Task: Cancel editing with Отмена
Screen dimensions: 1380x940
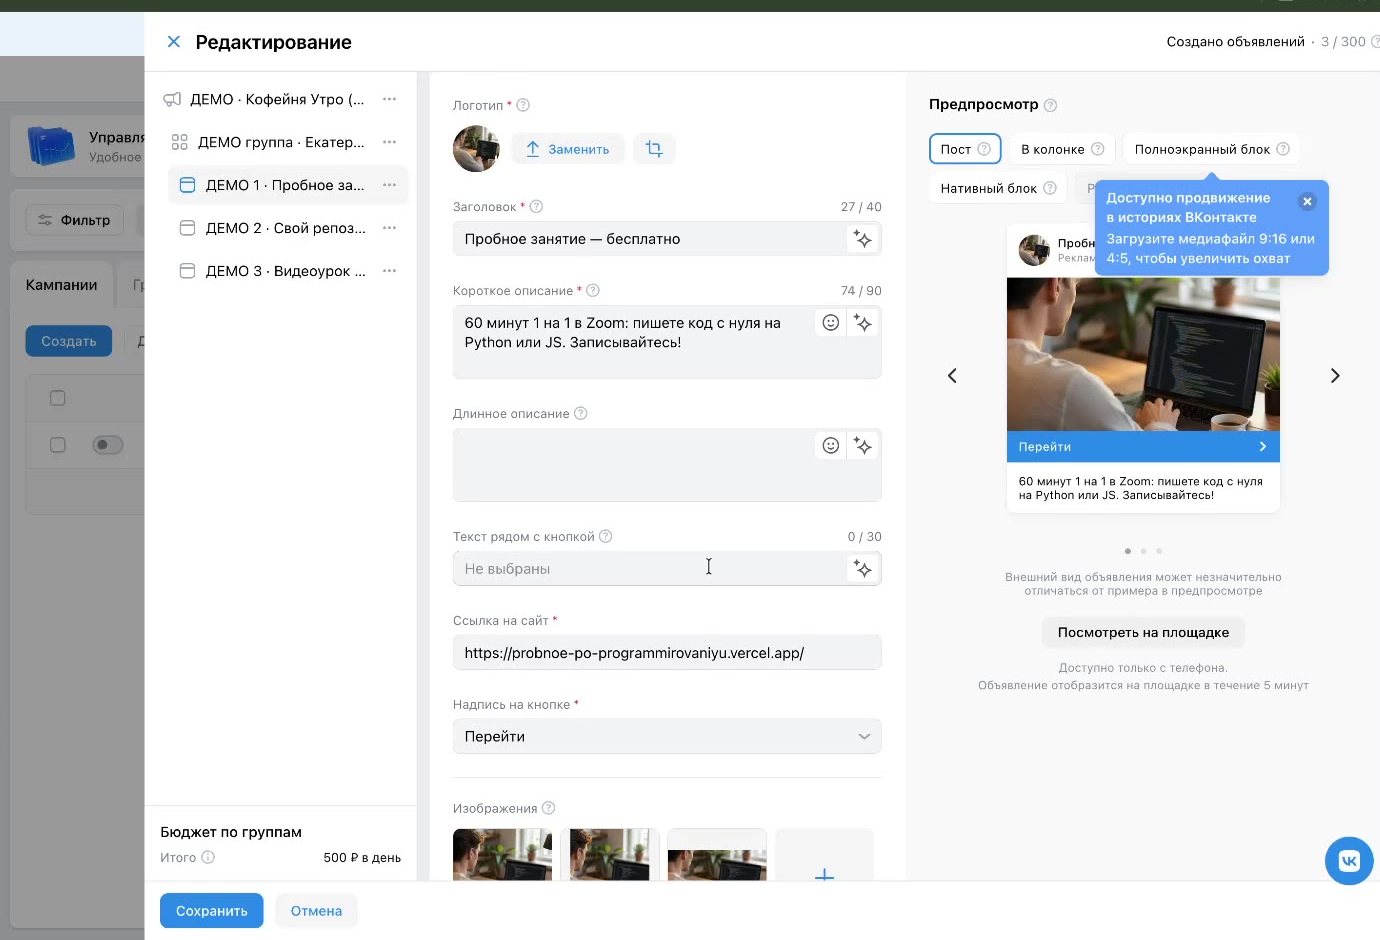Action: click(316, 911)
